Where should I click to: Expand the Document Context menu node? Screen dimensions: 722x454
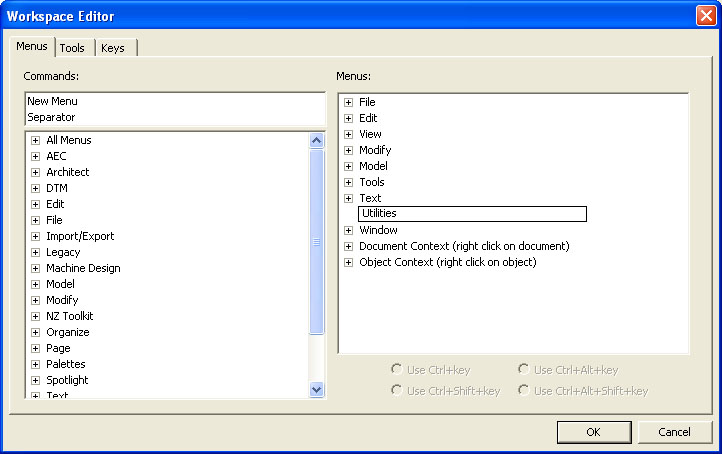click(x=349, y=246)
